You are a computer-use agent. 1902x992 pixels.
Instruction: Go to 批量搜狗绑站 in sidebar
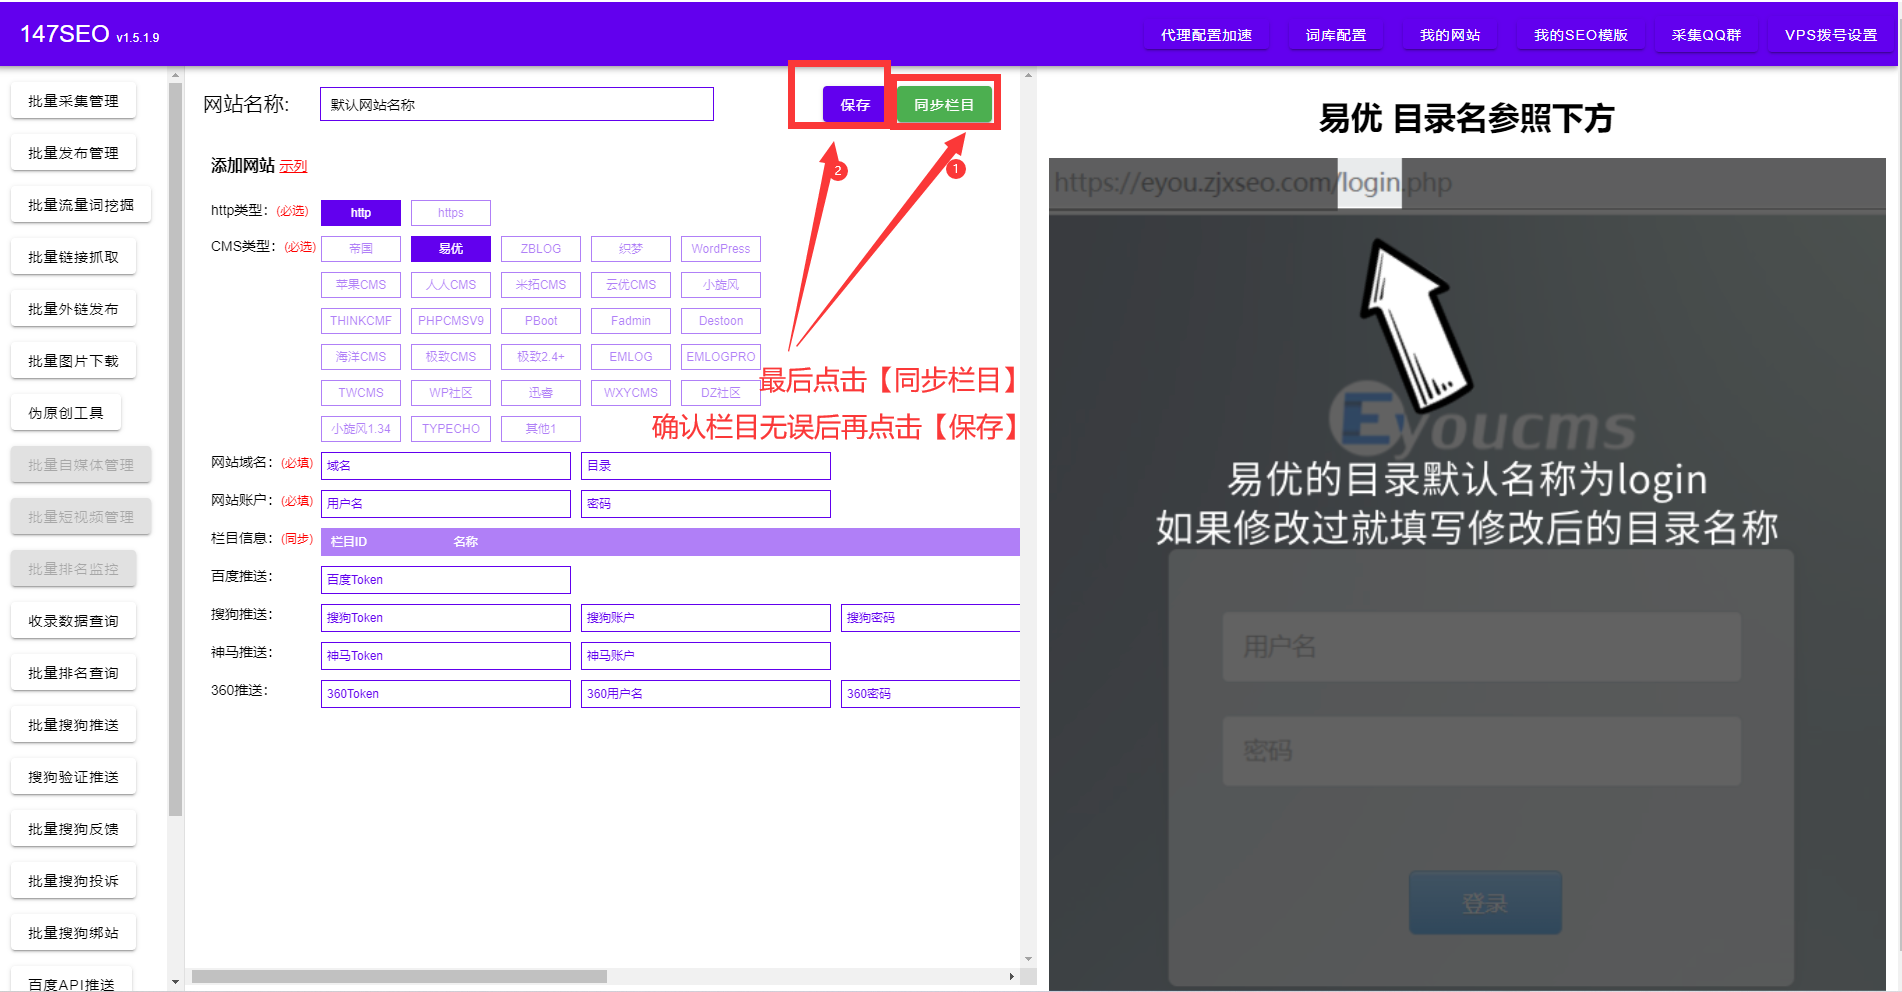(x=73, y=933)
